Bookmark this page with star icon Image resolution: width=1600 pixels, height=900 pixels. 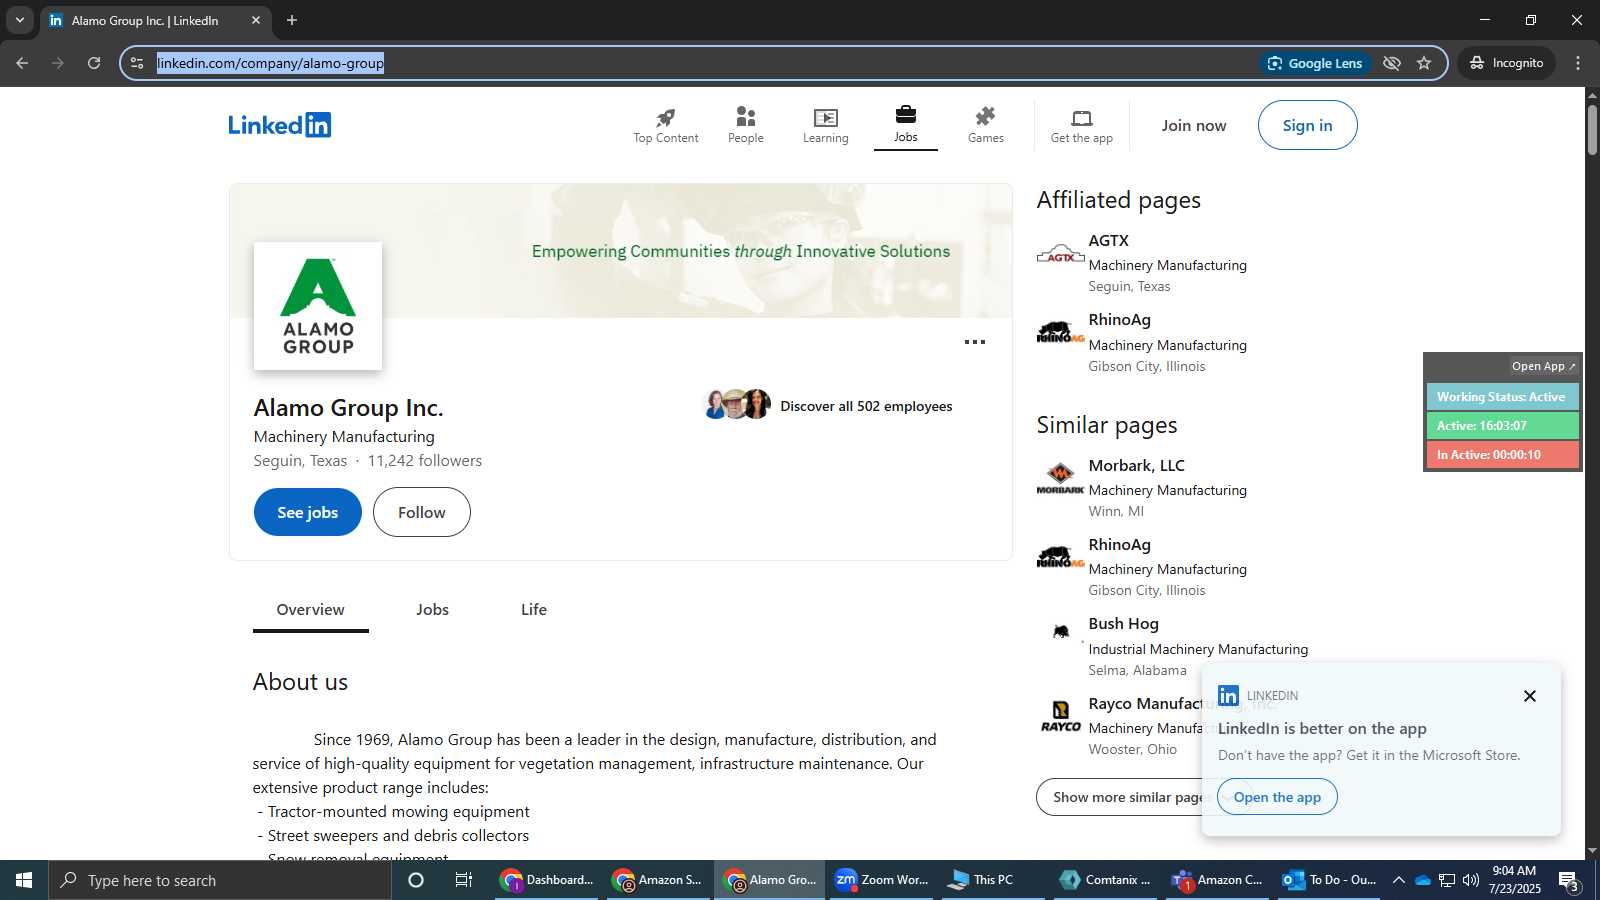tap(1424, 63)
